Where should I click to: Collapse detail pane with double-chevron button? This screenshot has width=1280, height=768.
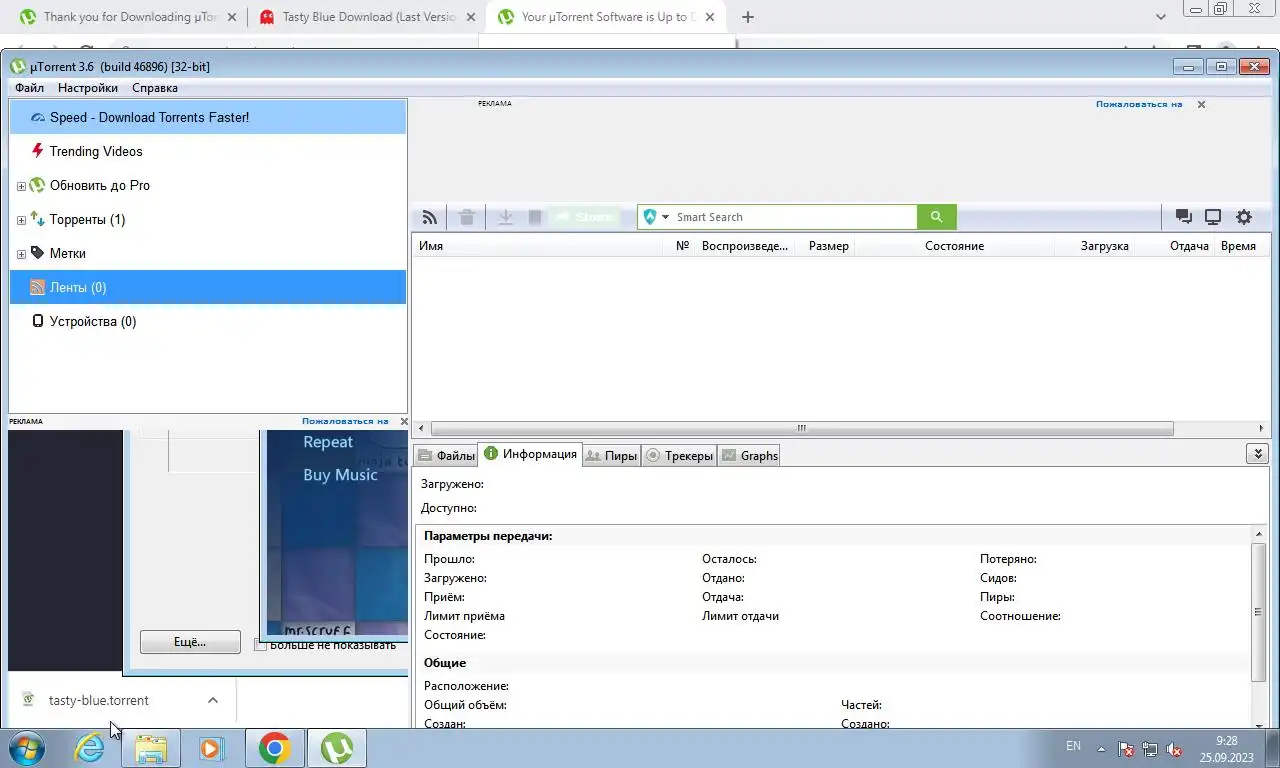pos(1258,454)
